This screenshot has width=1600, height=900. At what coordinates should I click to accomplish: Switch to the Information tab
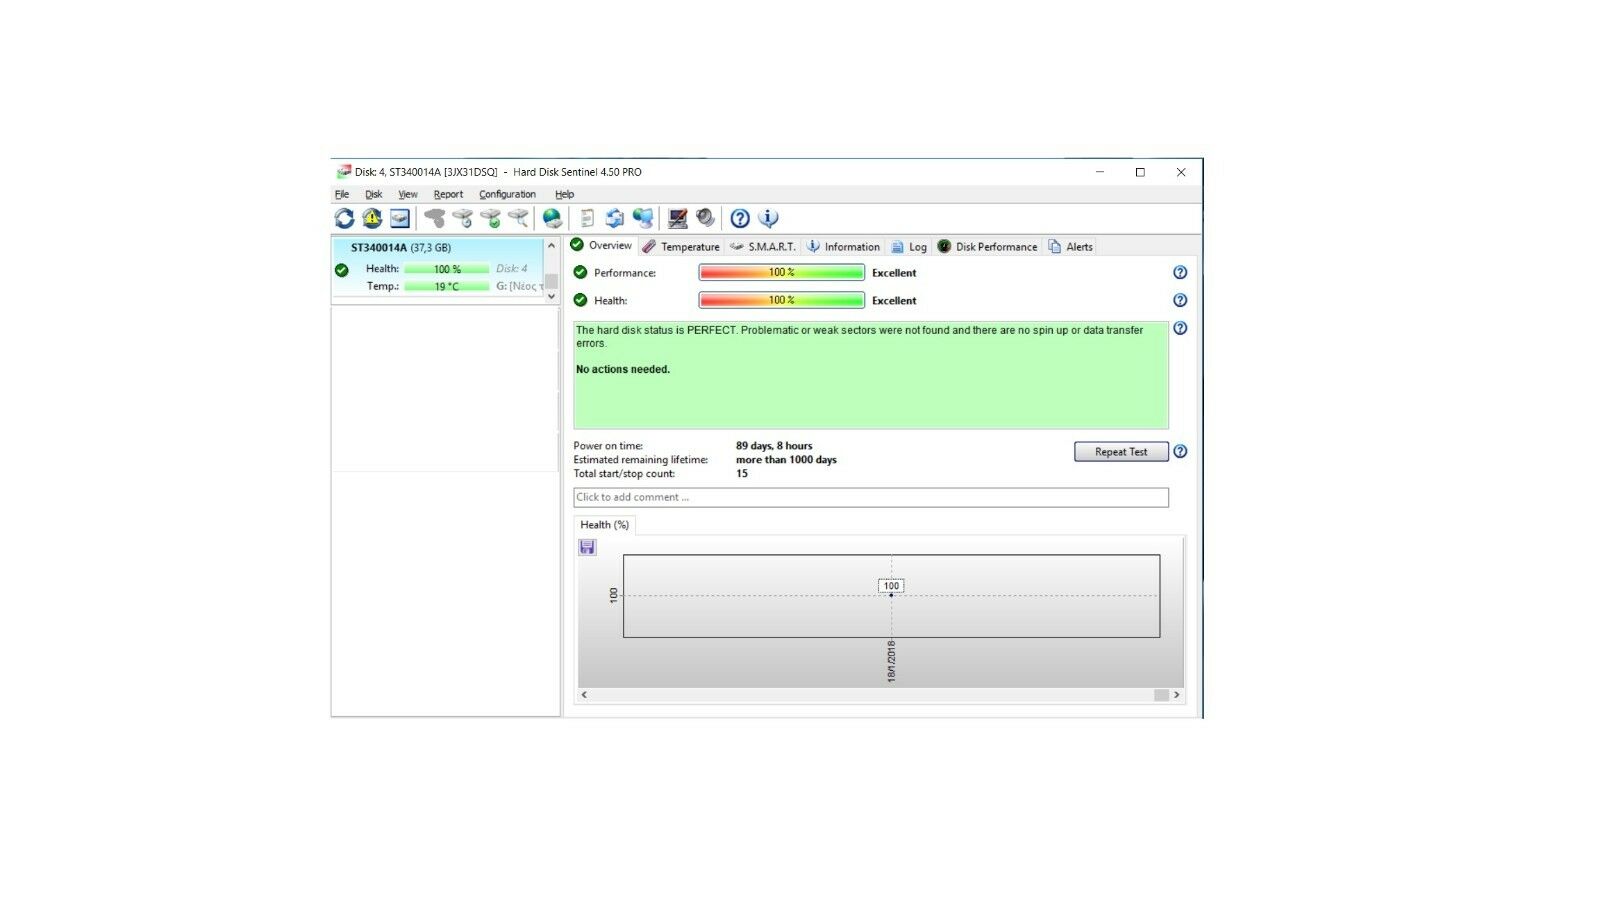tap(843, 246)
